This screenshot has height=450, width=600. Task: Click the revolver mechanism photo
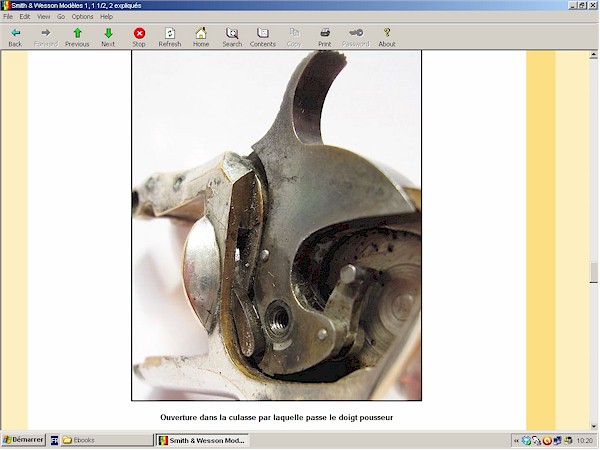pos(276,225)
